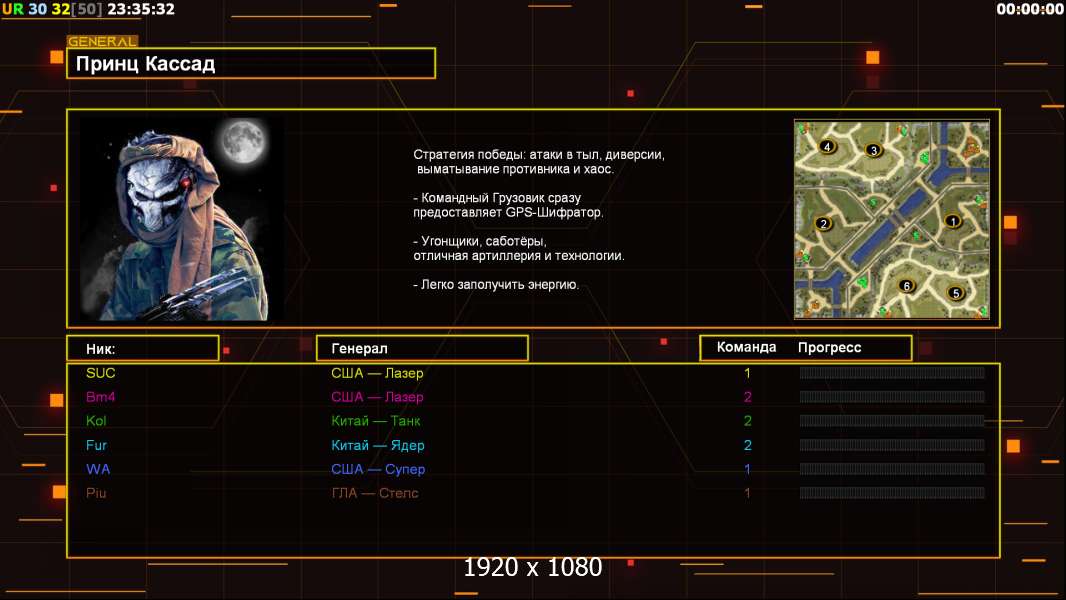Select start position marker 5 on minimap

click(x=955, y=294)
